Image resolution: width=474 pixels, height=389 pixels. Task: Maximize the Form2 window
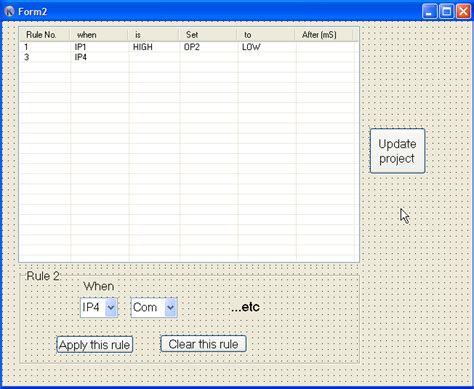click(x=446, y=12)
